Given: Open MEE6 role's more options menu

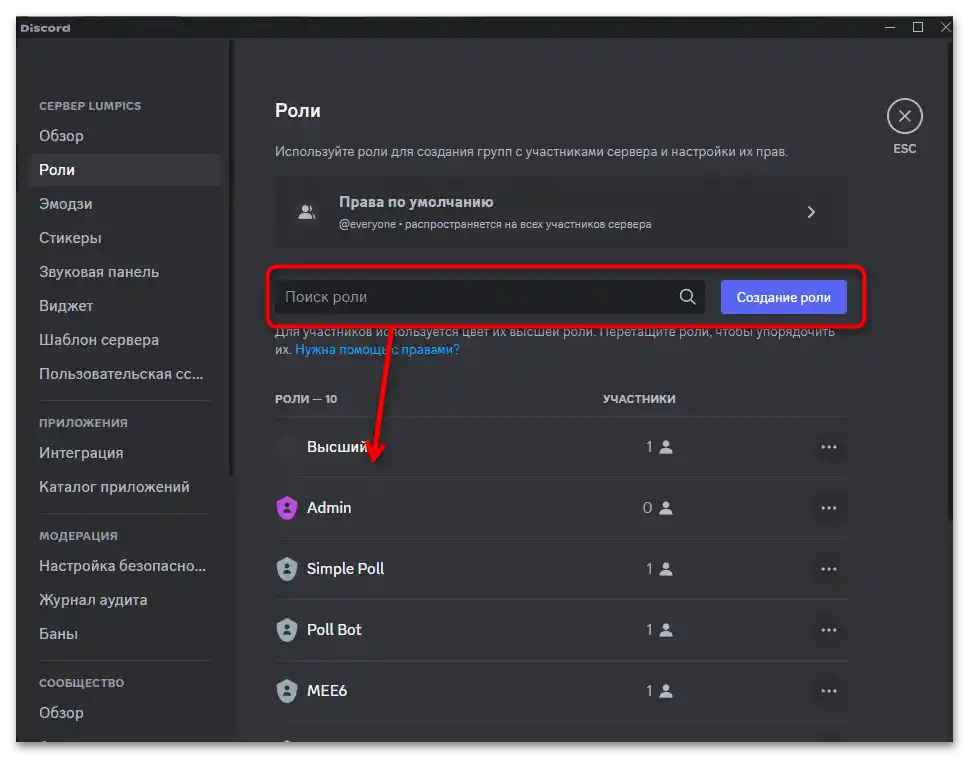Looking at the screenshot, I should pyautogui.click(x=829, y=691).
